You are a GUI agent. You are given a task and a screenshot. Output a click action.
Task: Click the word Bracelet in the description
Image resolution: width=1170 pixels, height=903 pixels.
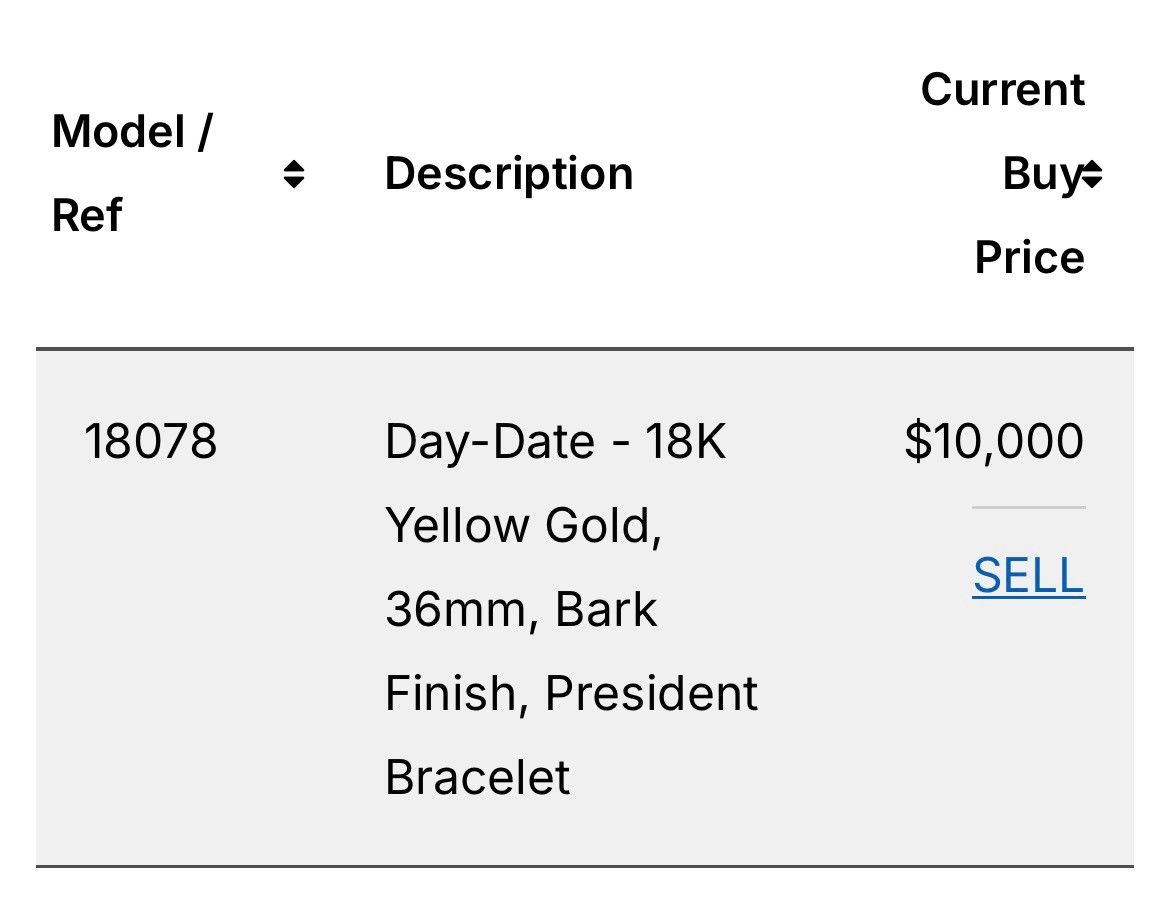point(478,778)
